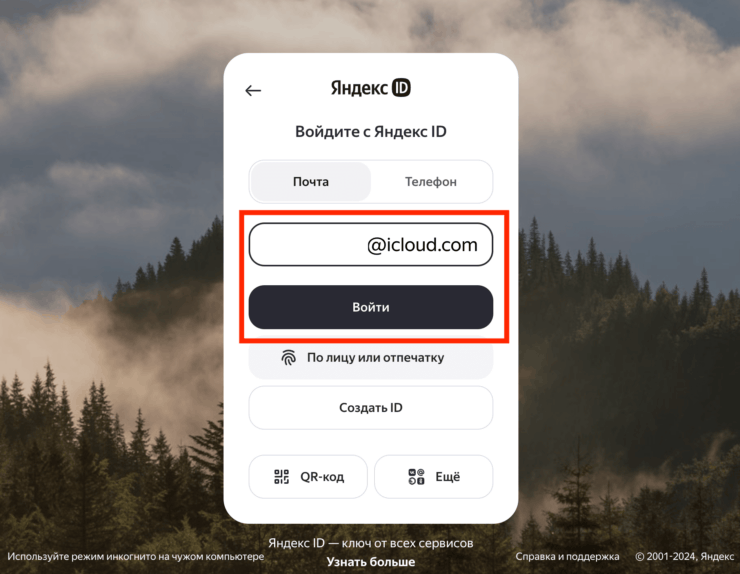Click the back arrow icon
Image resolution: width=740 pixels, height=574 pixels.
point(253,90)
